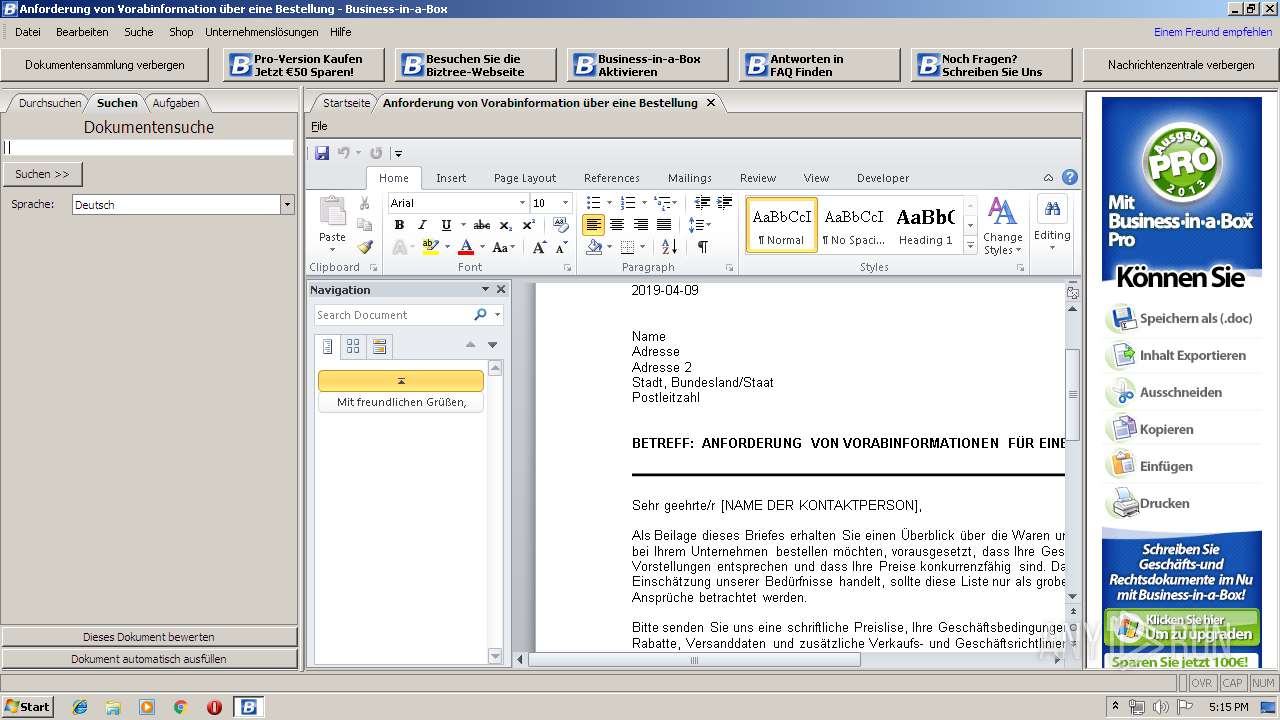Click the Bullets list icon
This screenshot has height=720, width=1280.
[x=594, y=203]
